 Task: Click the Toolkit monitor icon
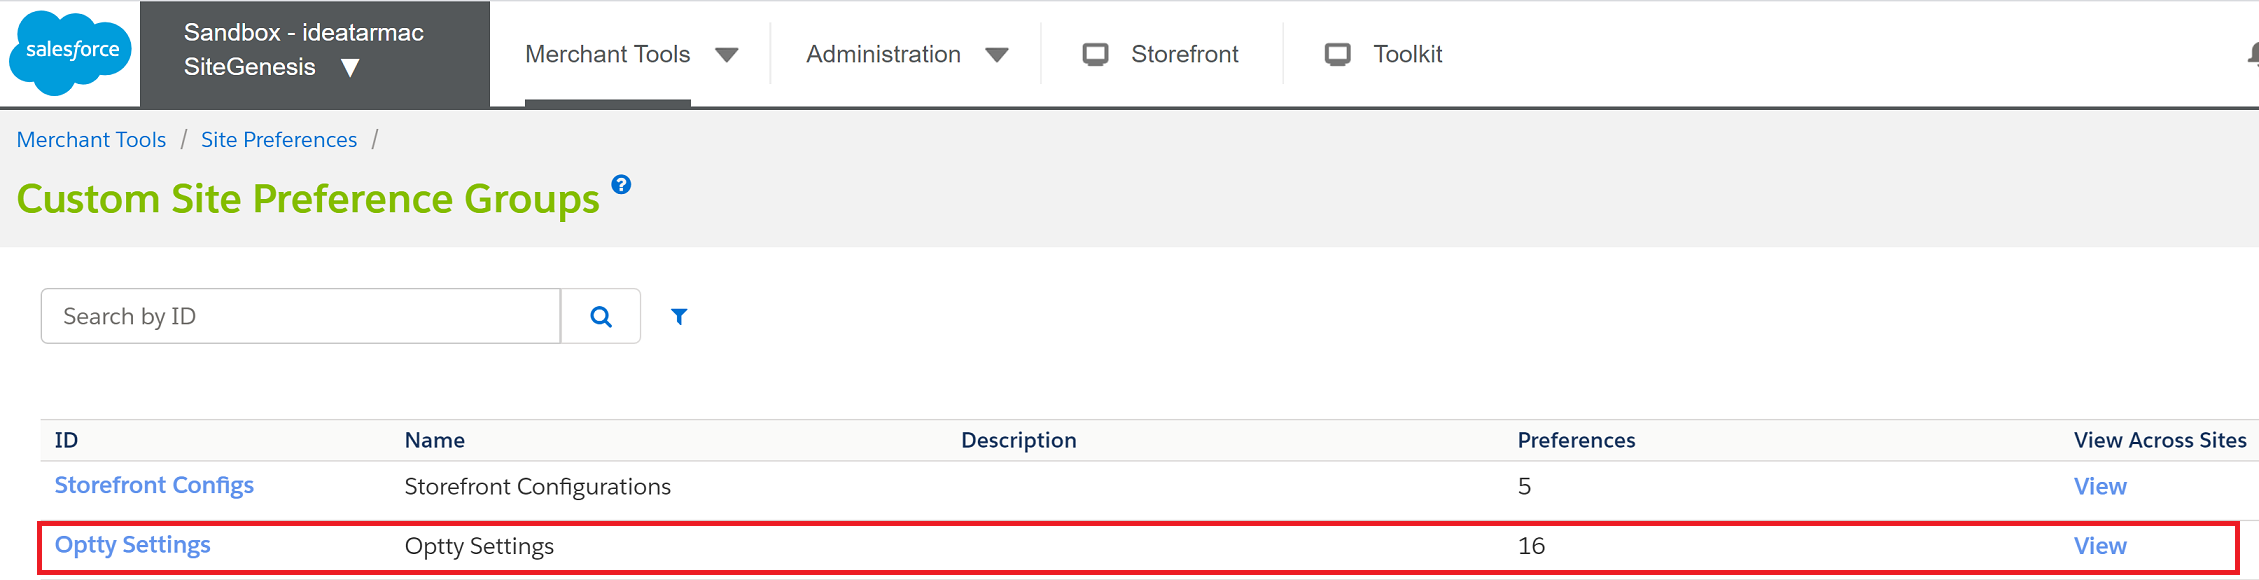pos(1337,54)
